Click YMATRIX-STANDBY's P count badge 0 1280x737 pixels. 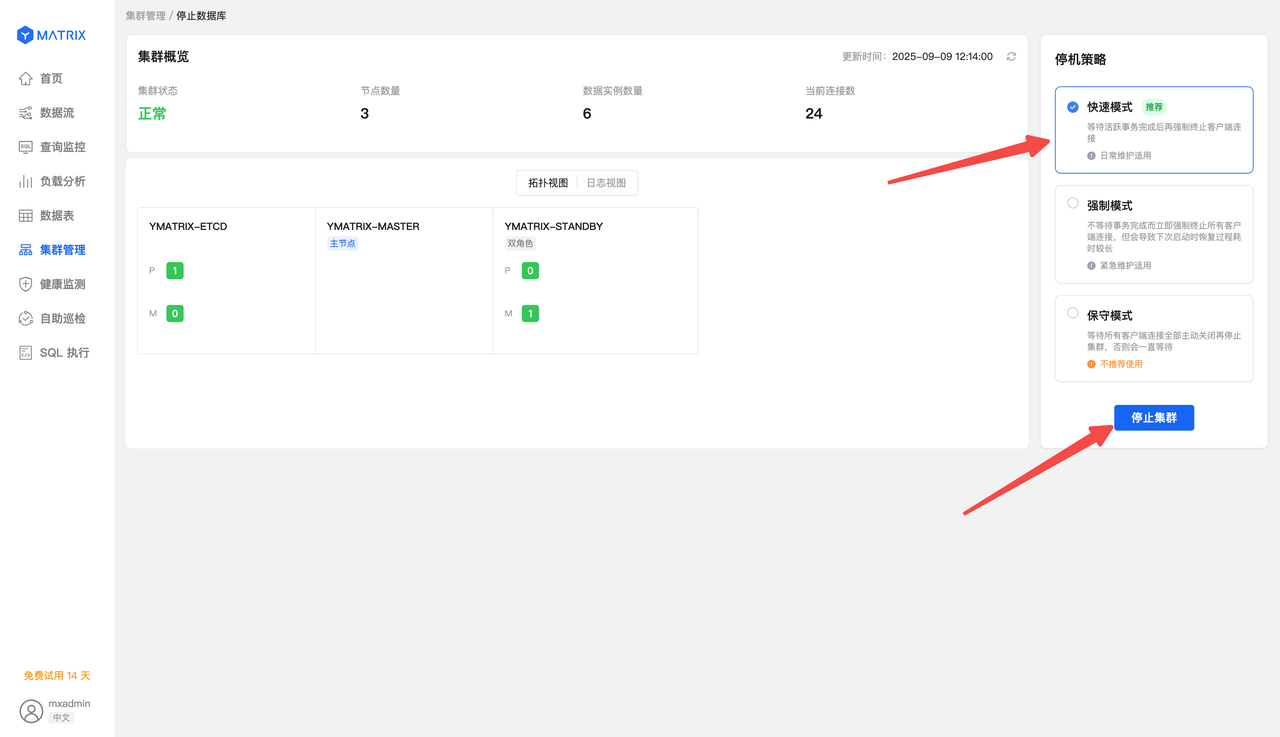(530, 271)
